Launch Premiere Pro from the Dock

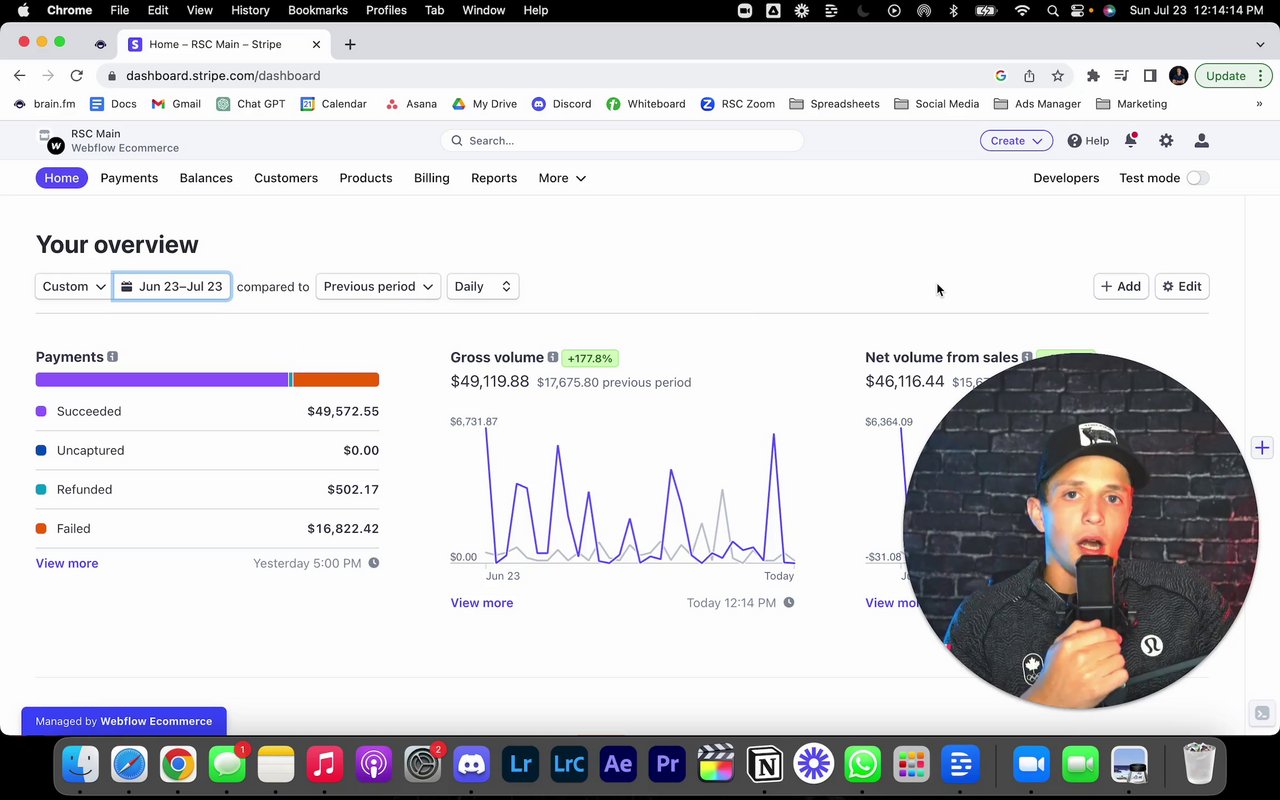pos(667,765)
